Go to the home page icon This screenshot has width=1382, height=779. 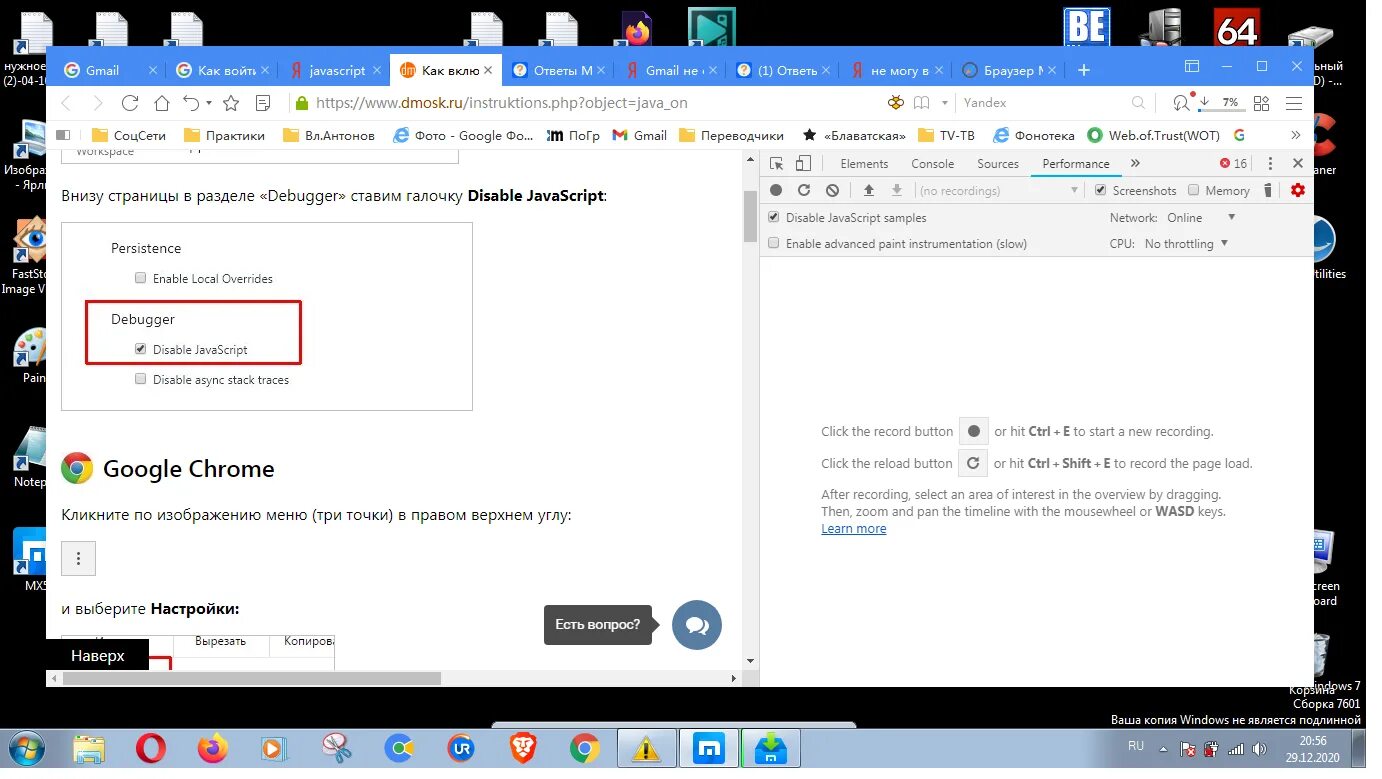(161, 103)
